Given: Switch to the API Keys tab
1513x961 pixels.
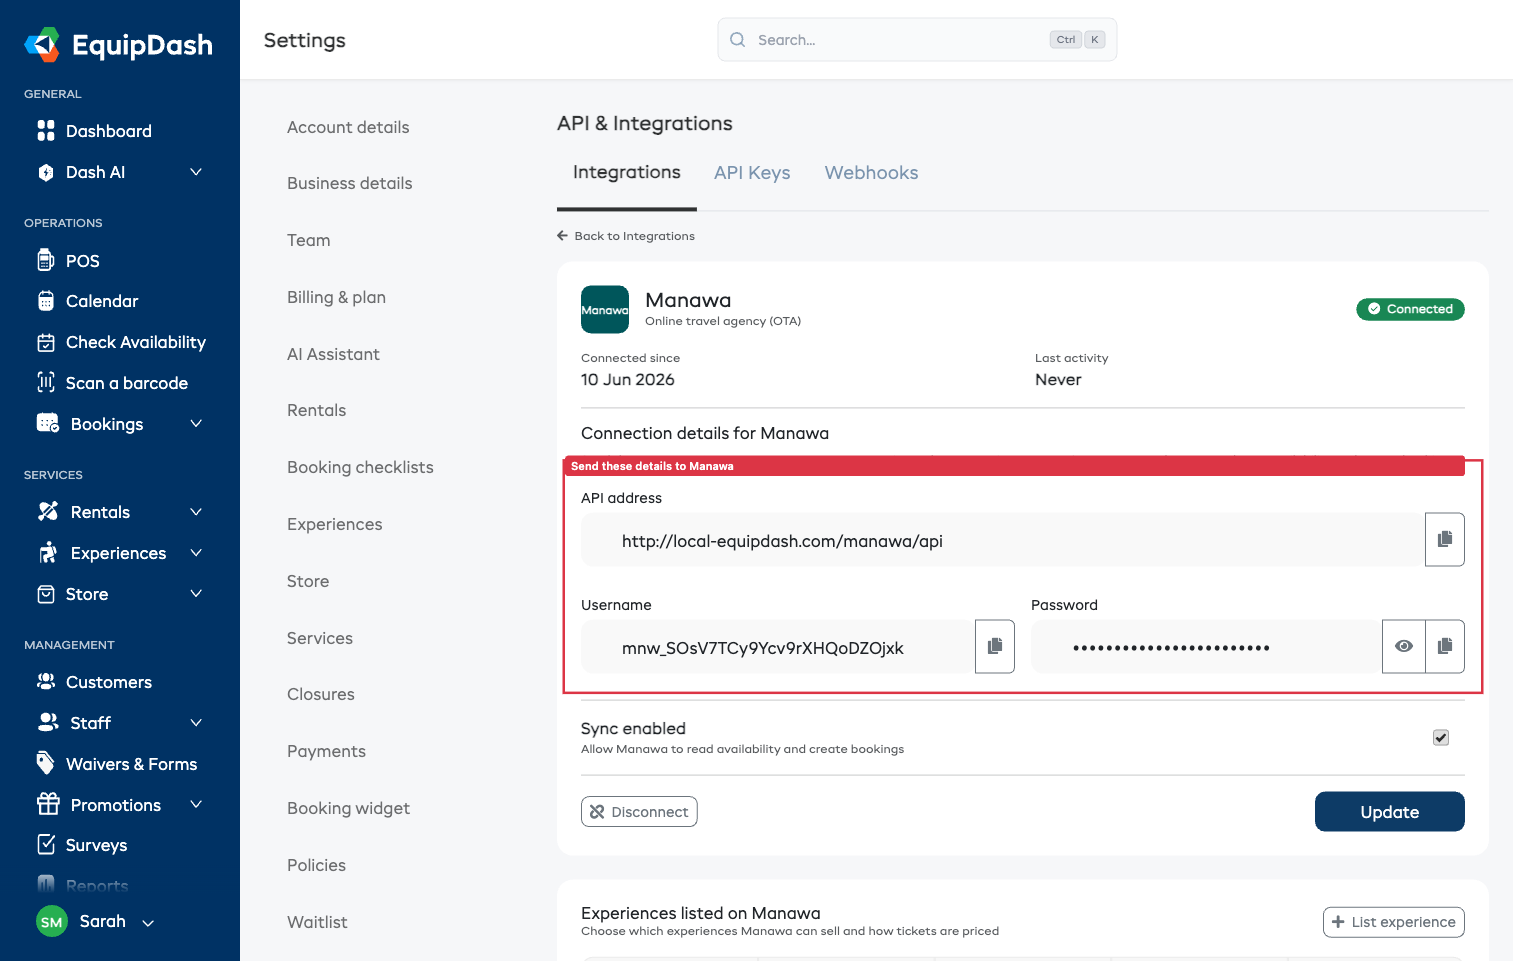Looking at the screenshot, I should coord(752,173).
